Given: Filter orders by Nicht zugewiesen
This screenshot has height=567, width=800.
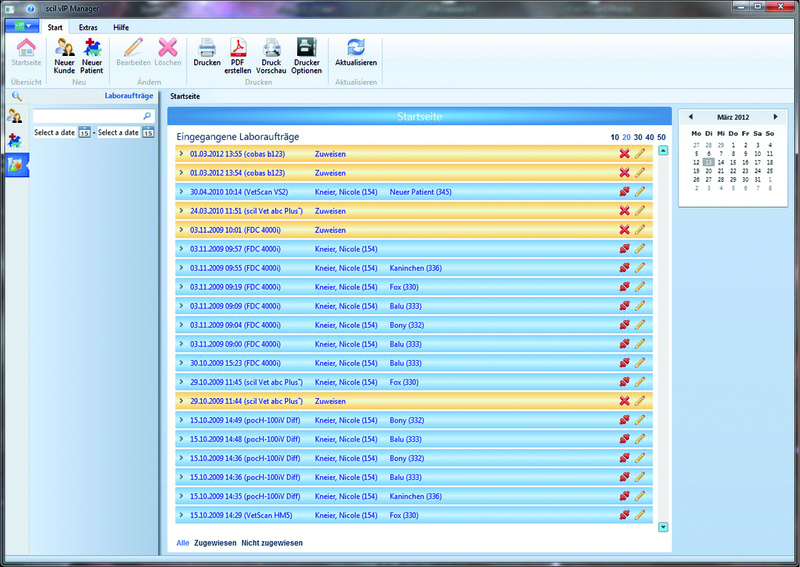Looking at the screenshot, I should coord(271,543).
